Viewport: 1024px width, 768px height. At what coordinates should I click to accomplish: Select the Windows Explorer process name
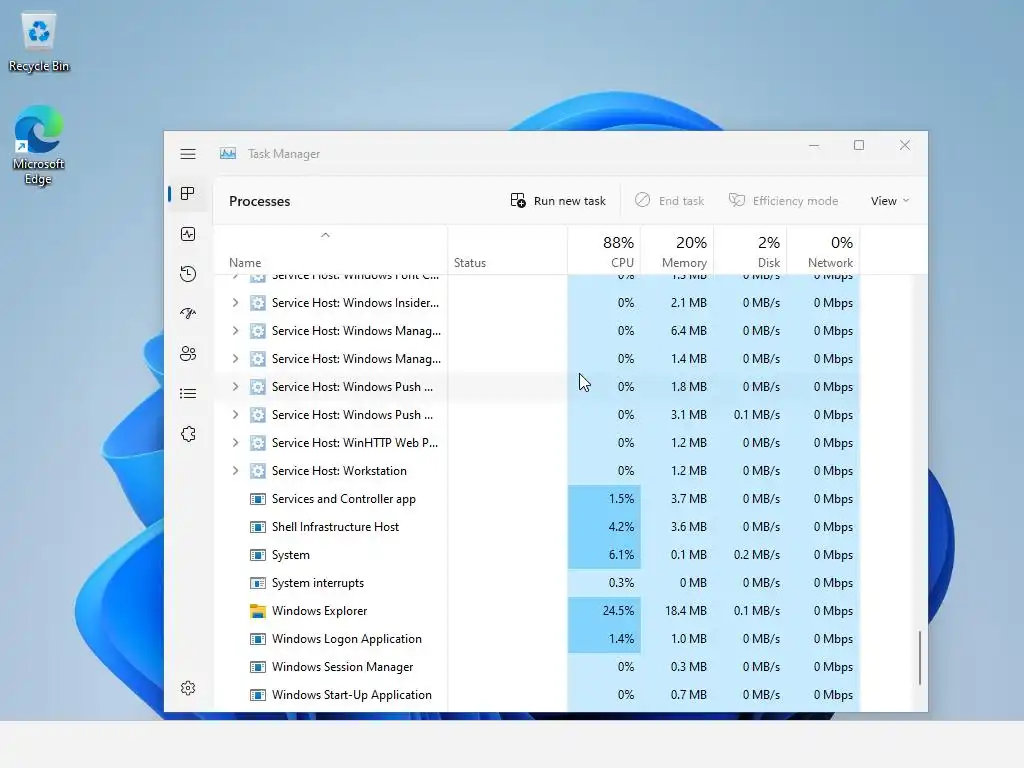pyautogui.click(x=319, y=611)
